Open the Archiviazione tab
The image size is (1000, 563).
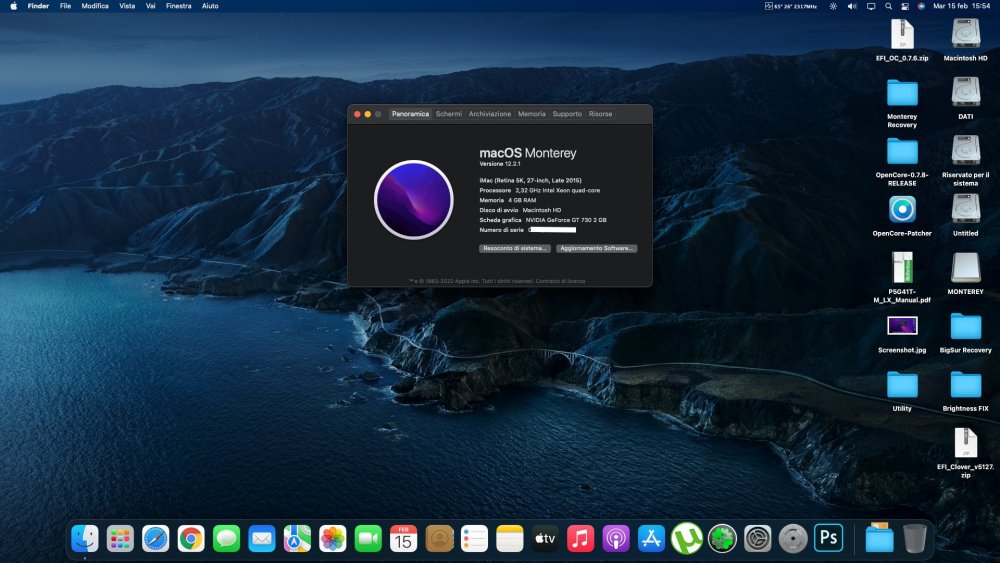(490, 114)
